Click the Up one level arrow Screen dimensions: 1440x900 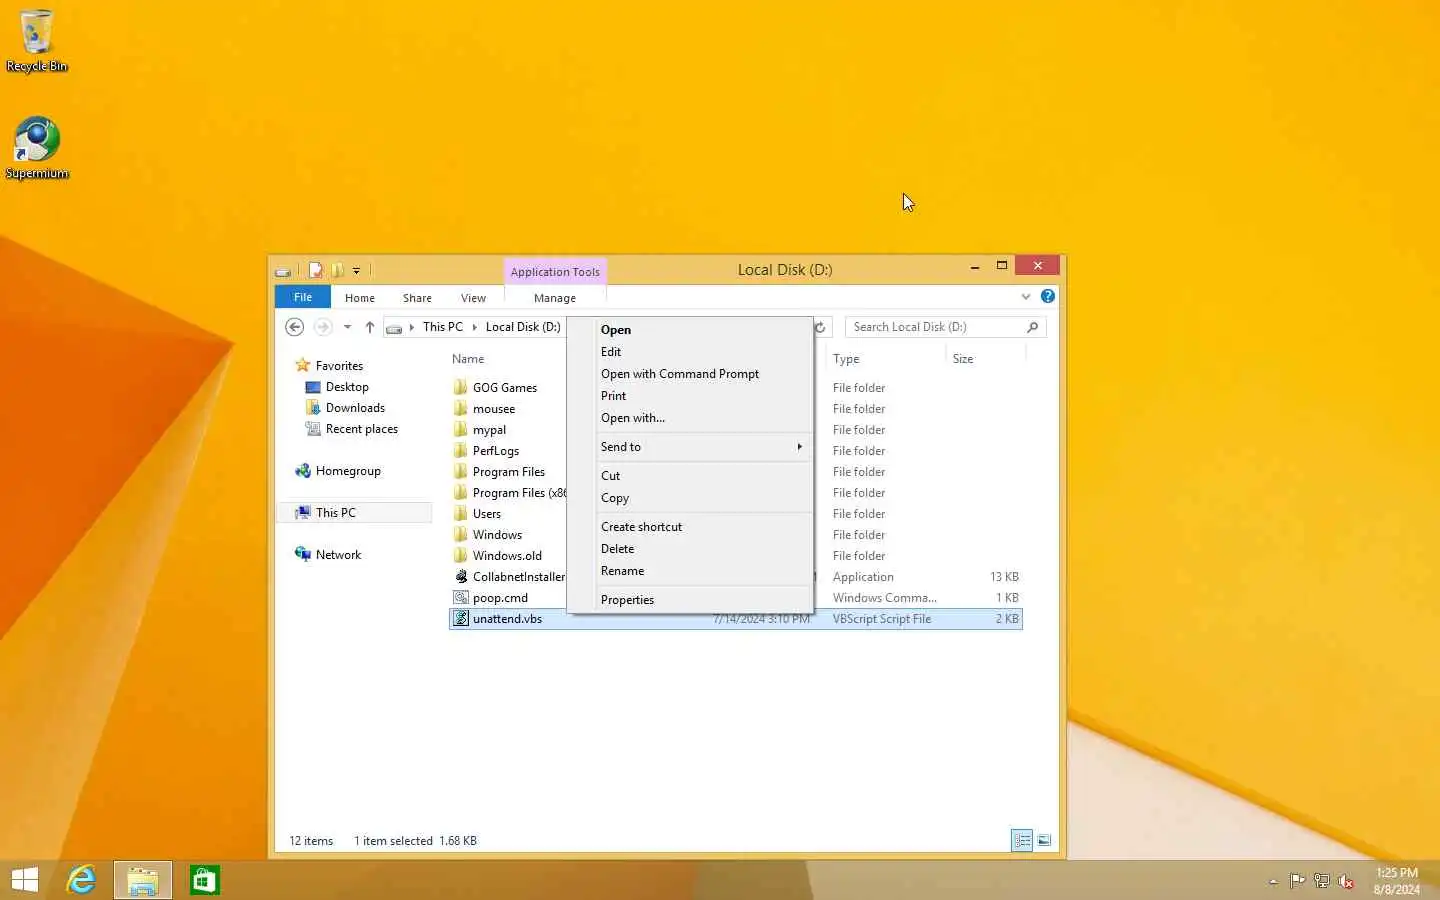coord(370,327)
